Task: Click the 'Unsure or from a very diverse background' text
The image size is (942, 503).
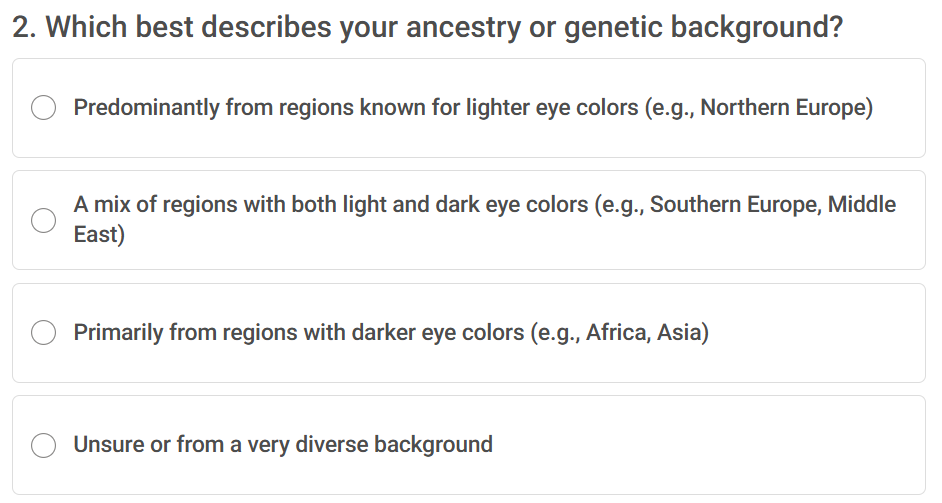Action: (283, 445)
